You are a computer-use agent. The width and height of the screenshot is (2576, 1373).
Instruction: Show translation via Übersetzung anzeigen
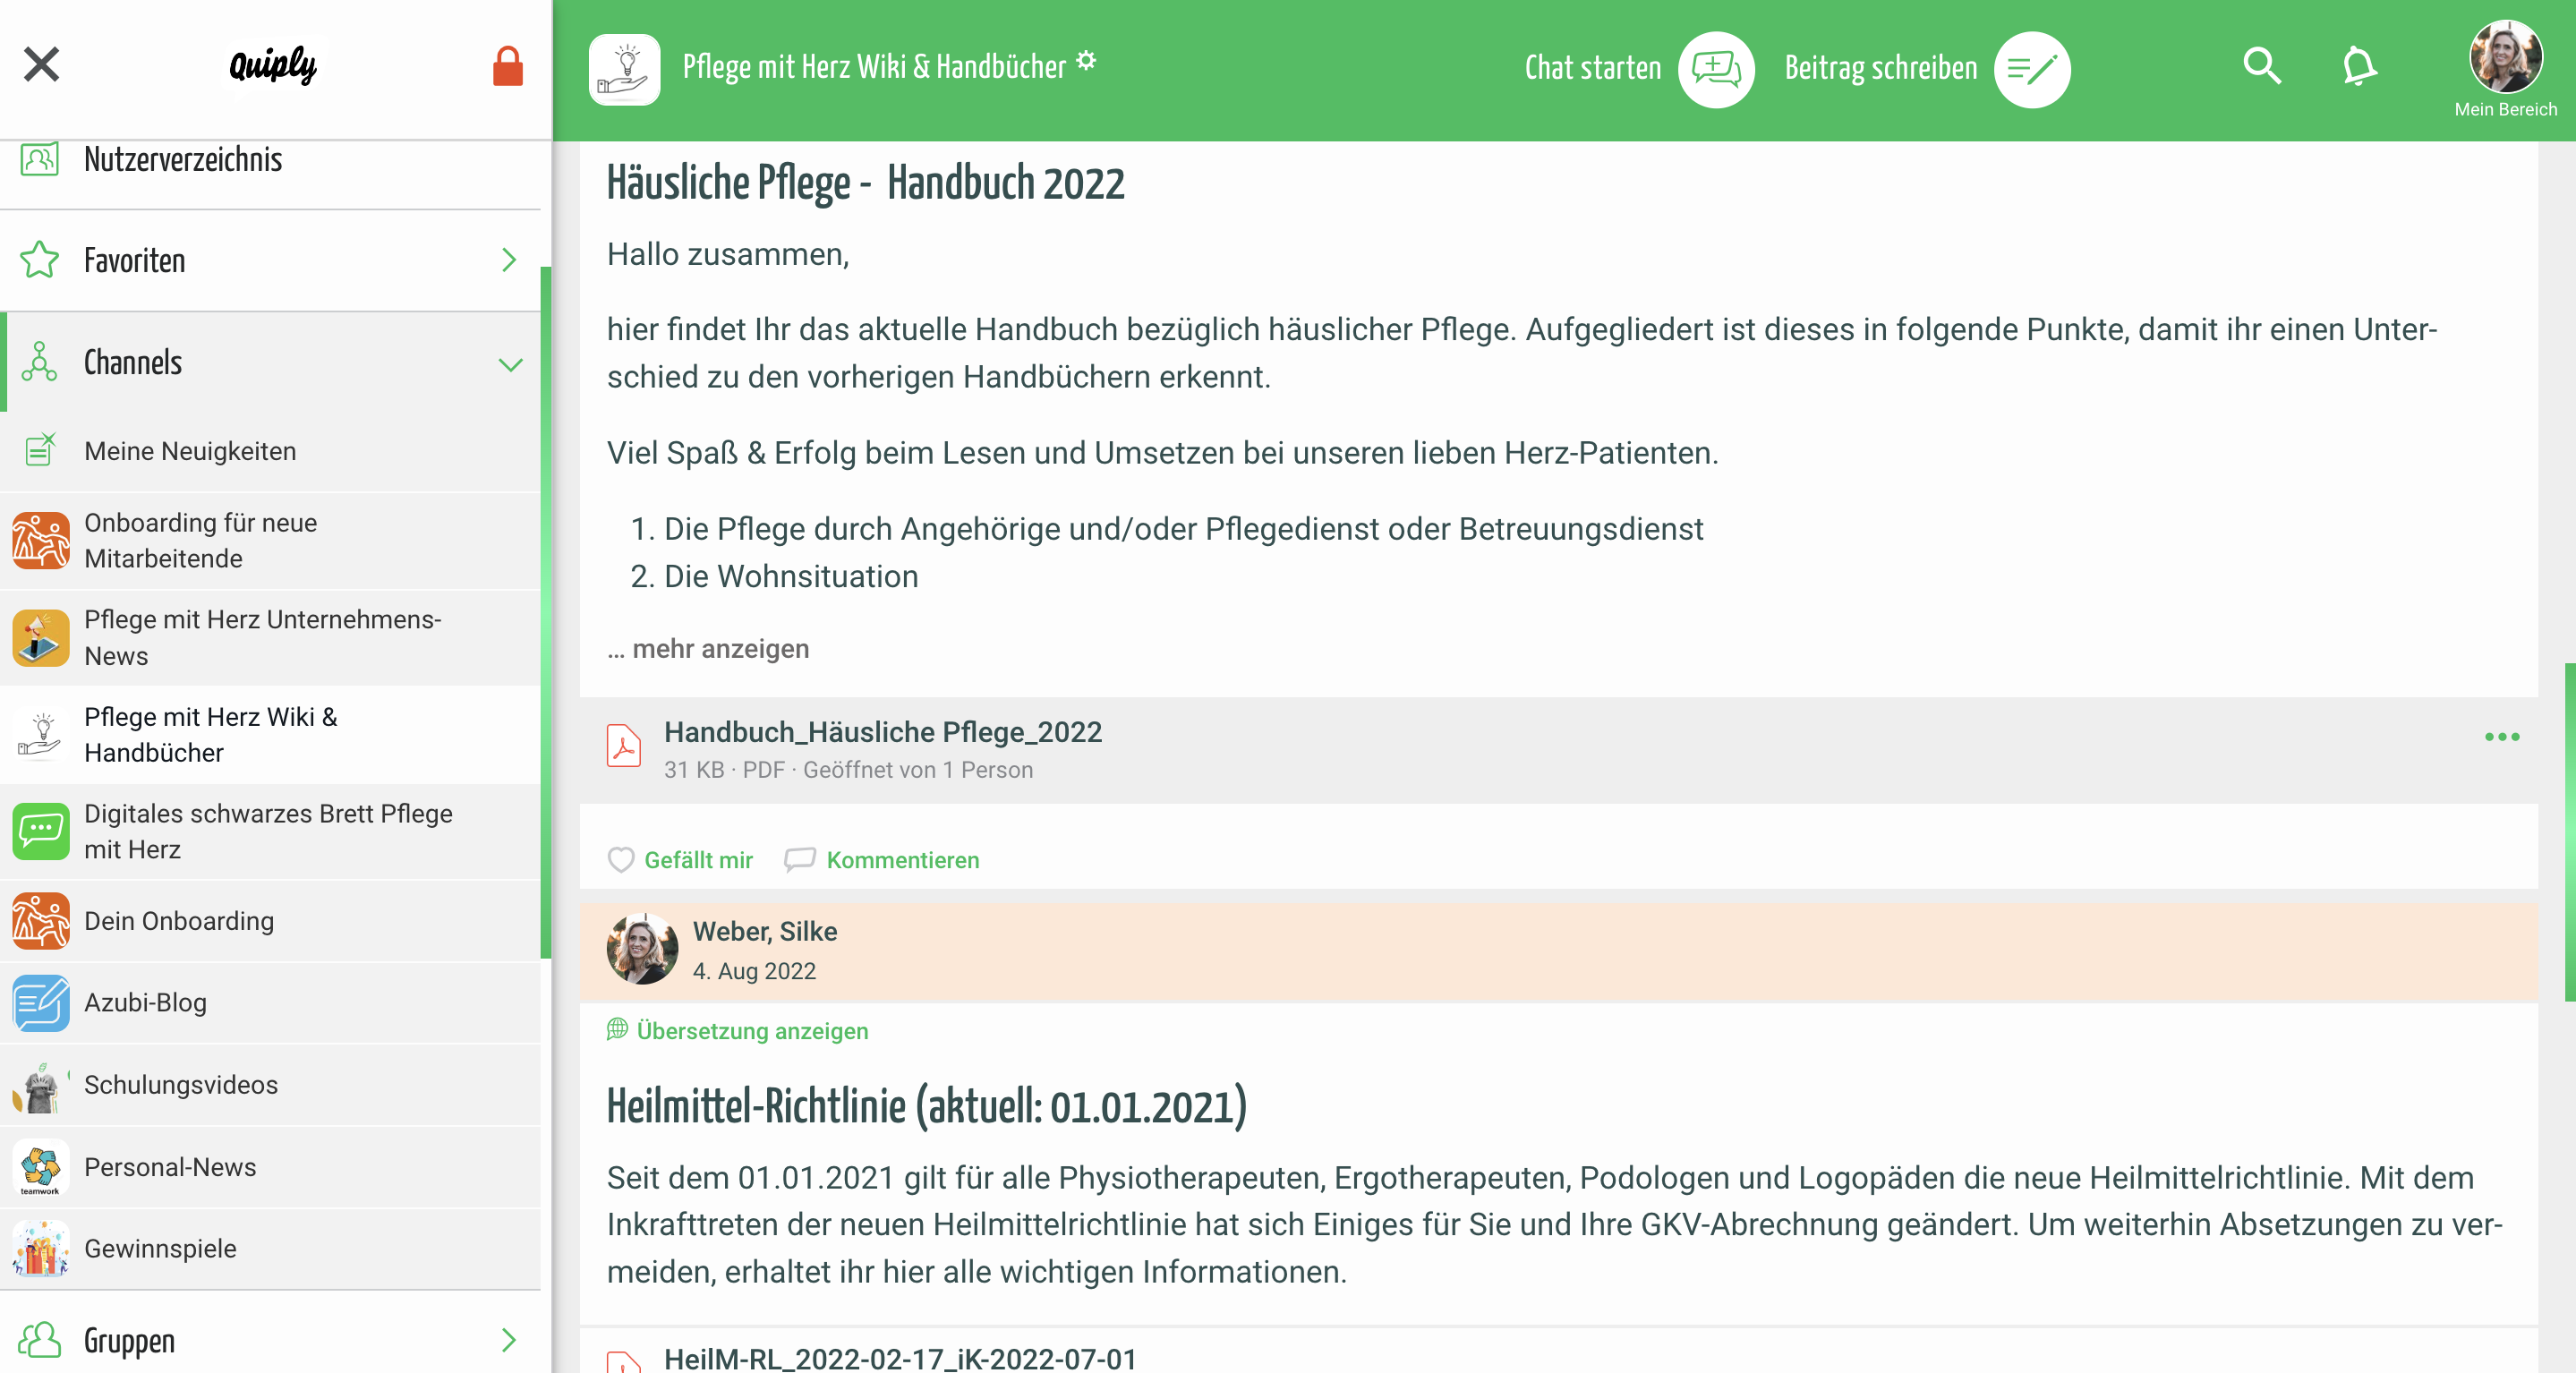(x=738, y=1031)
